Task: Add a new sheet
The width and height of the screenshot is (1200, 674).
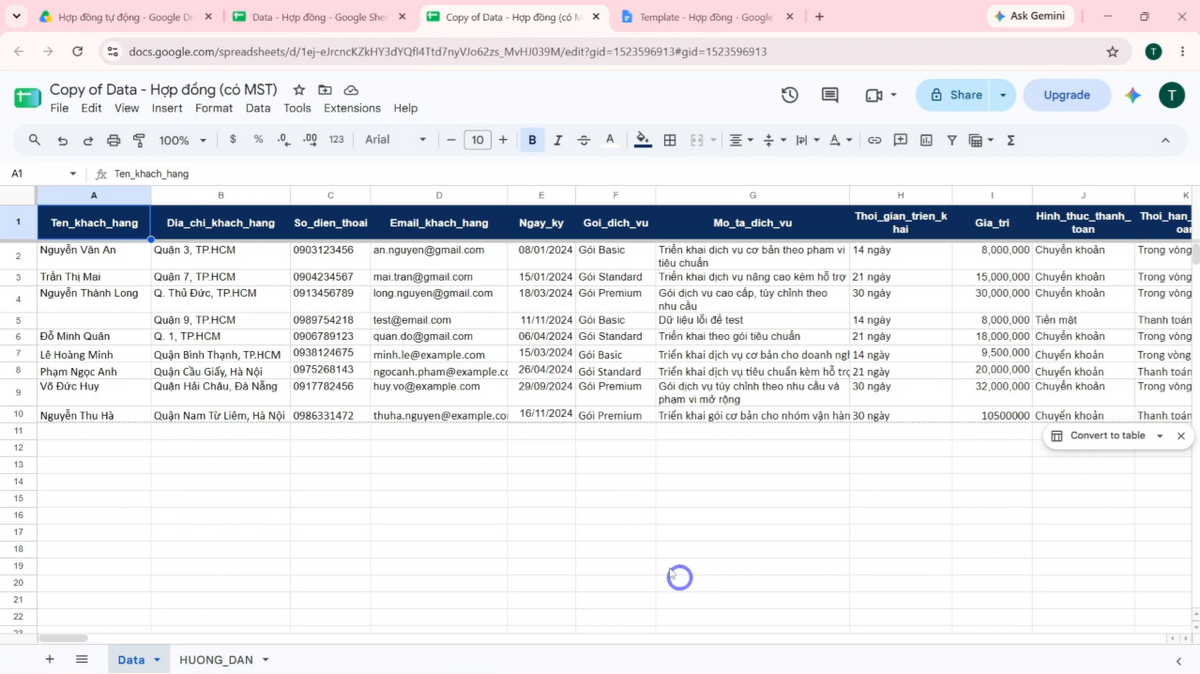Action: coord(49,659)
